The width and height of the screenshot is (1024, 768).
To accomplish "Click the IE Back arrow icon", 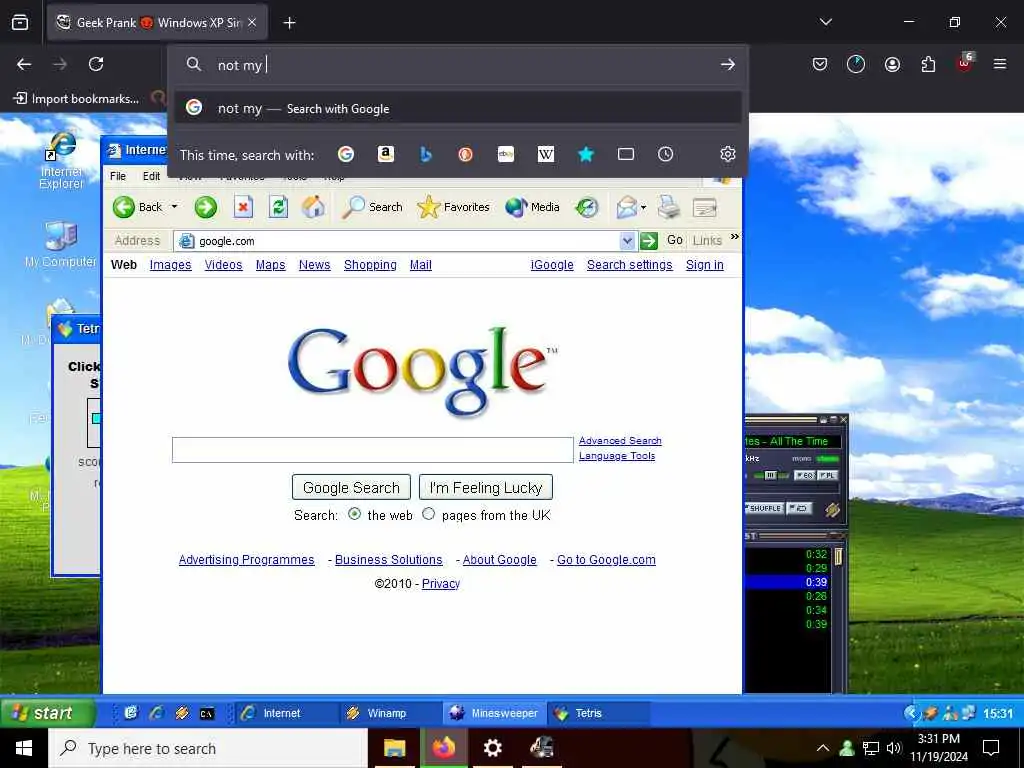I will click(x=123, y=207).
